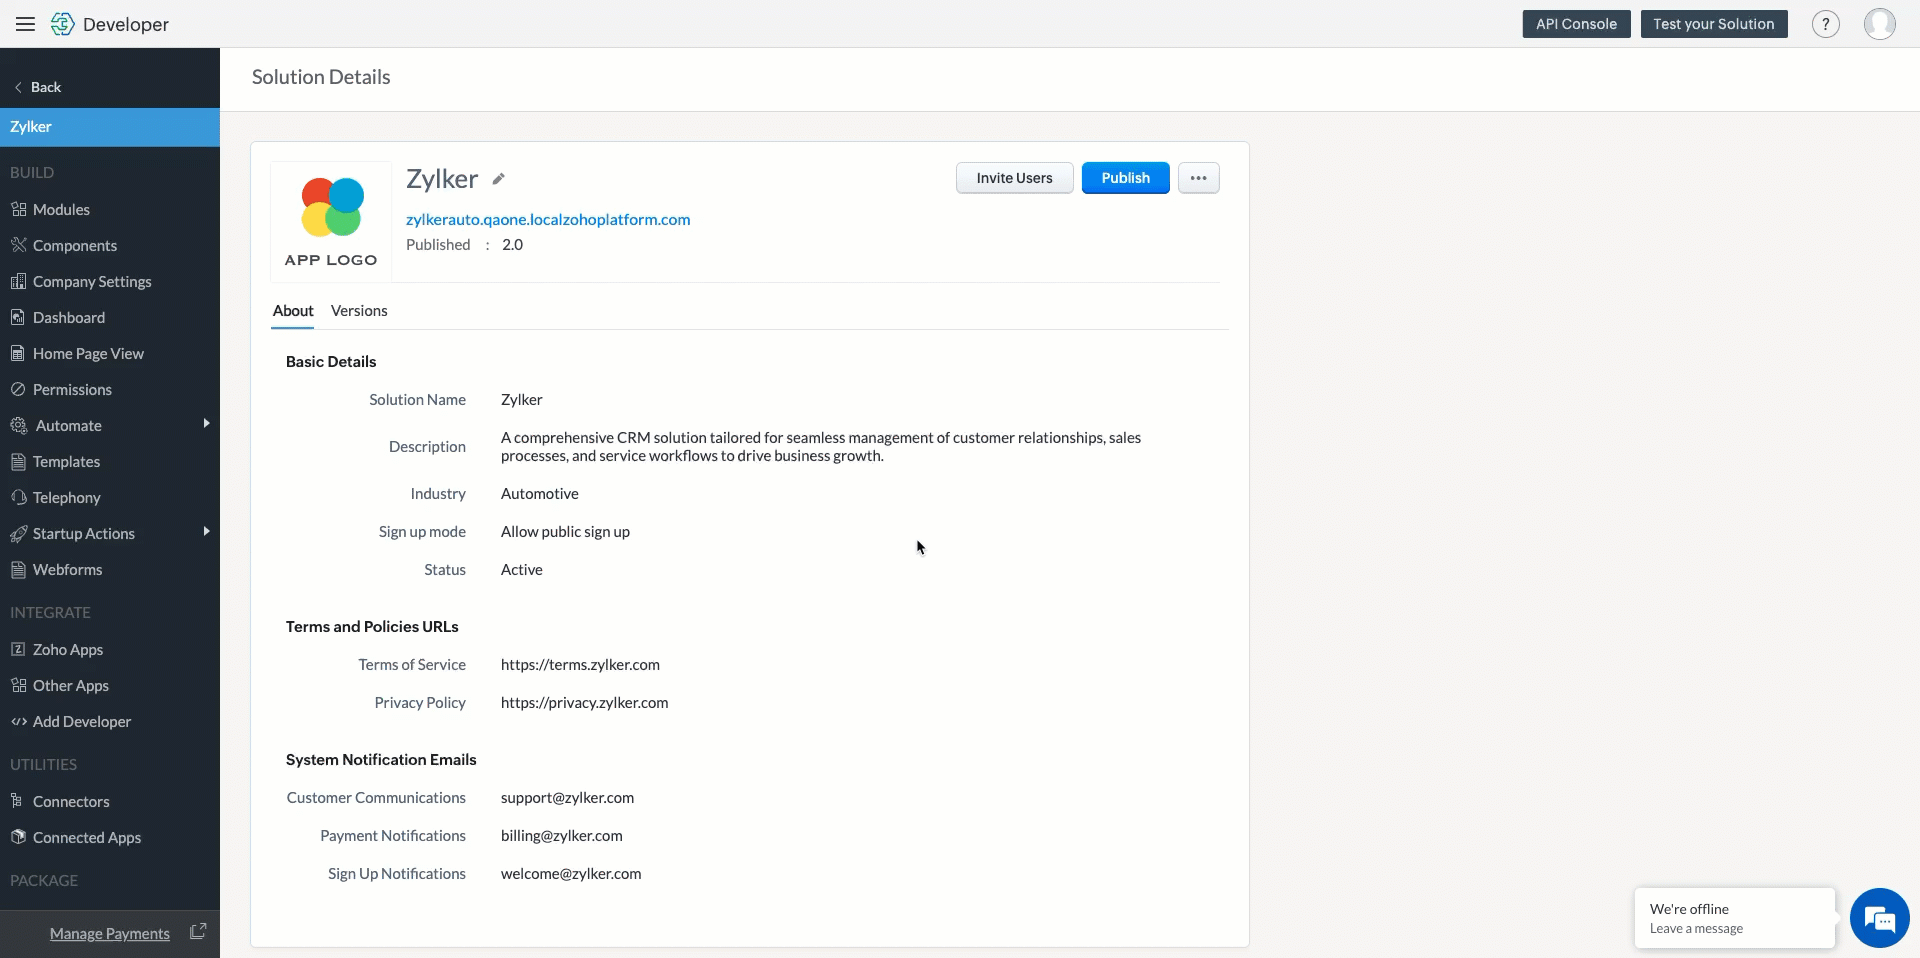This screenshot has width=1920, height=958.
Task: Click the Modules sidebar icon
Action: 18,209
